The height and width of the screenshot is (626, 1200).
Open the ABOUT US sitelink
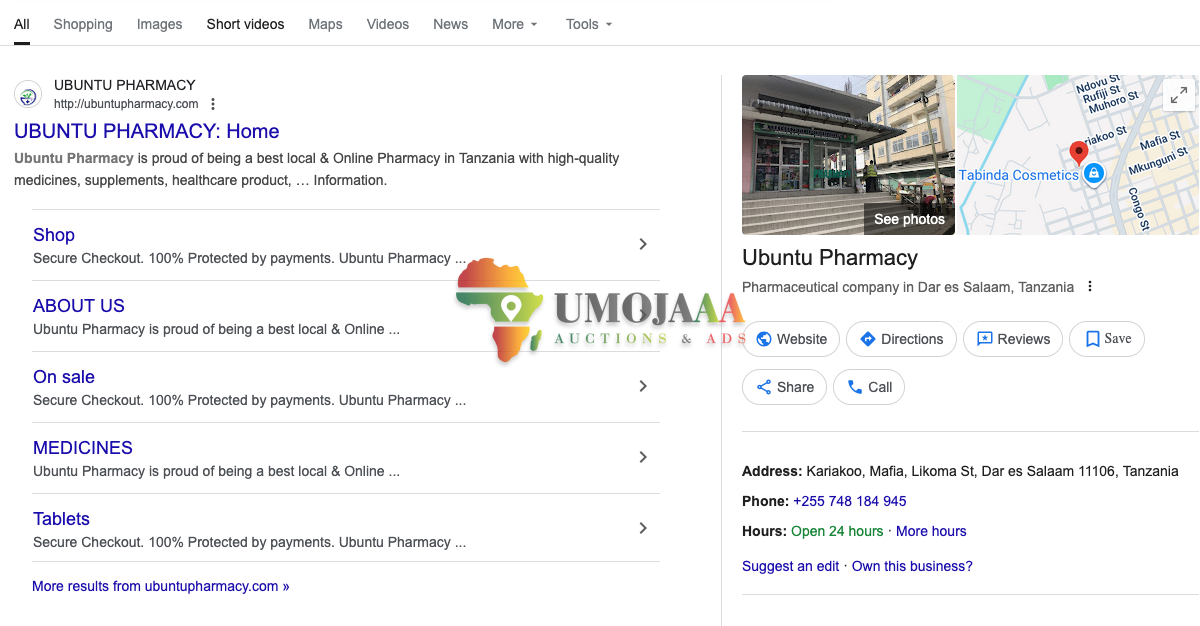(79, 306)
